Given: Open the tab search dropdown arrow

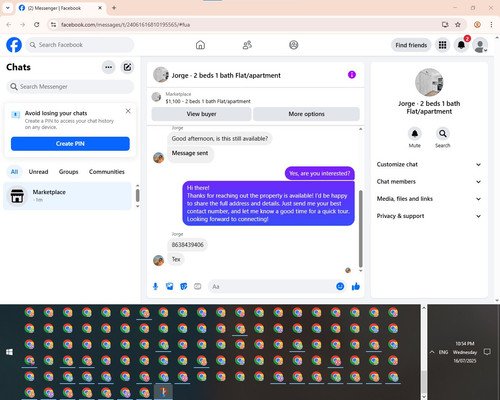Looking at the screenshot, I should point(7,8).
